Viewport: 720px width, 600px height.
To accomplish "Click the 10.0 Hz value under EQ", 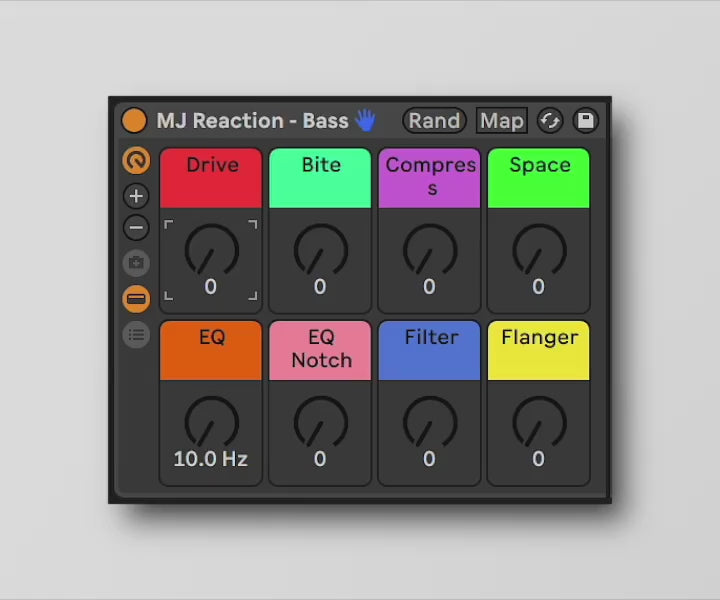I will point(211,459).
